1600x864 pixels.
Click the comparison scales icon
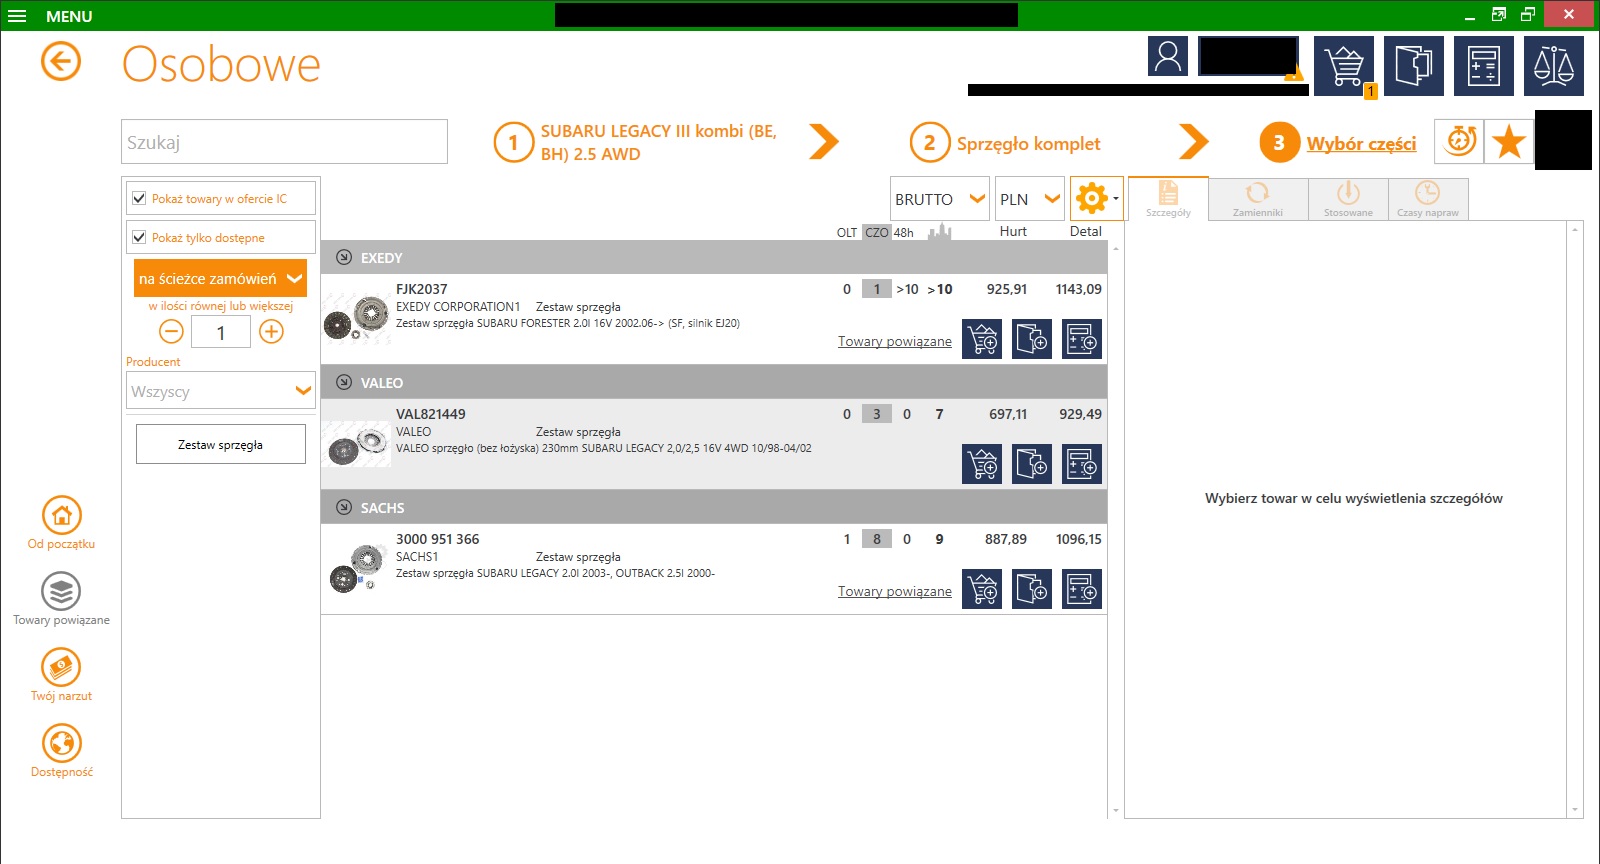coord(1553,66)
